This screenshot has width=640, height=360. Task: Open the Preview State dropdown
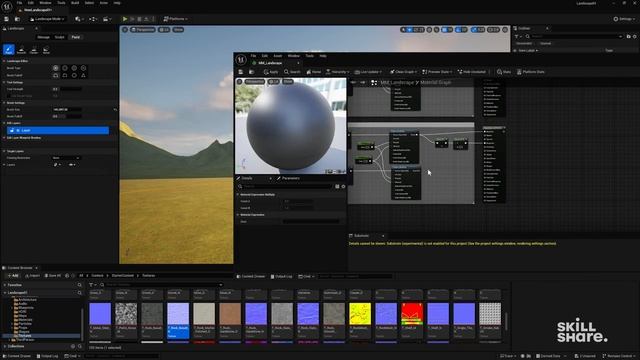[437, 72]
